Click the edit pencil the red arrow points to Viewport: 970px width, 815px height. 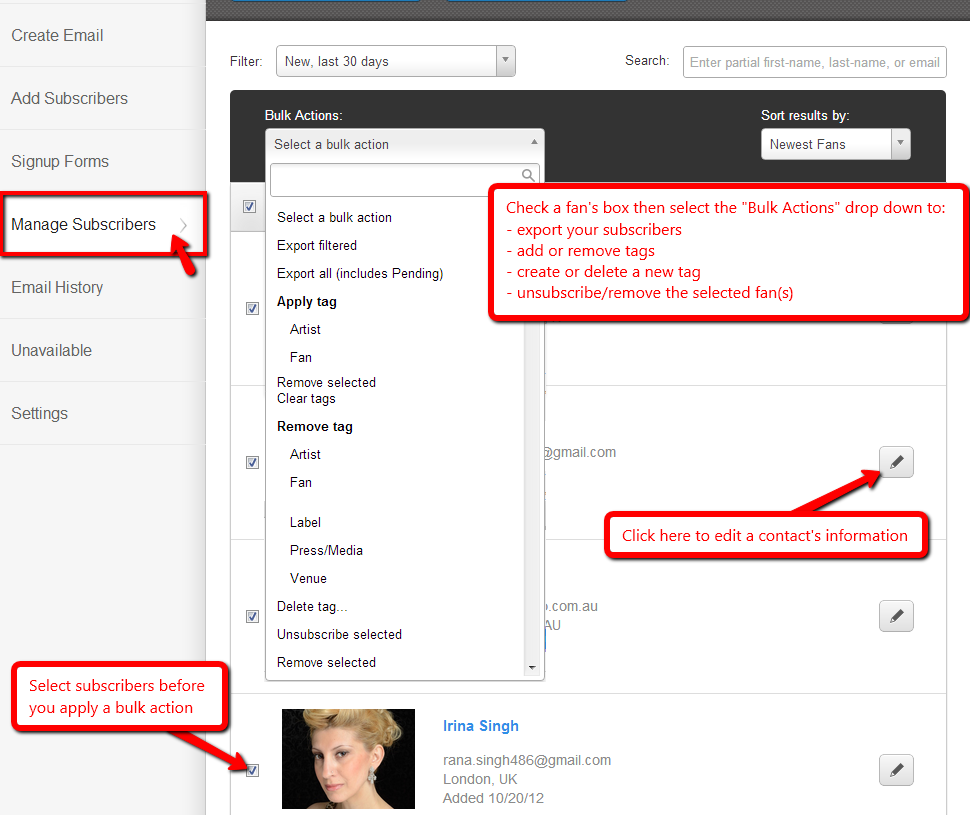896,462
